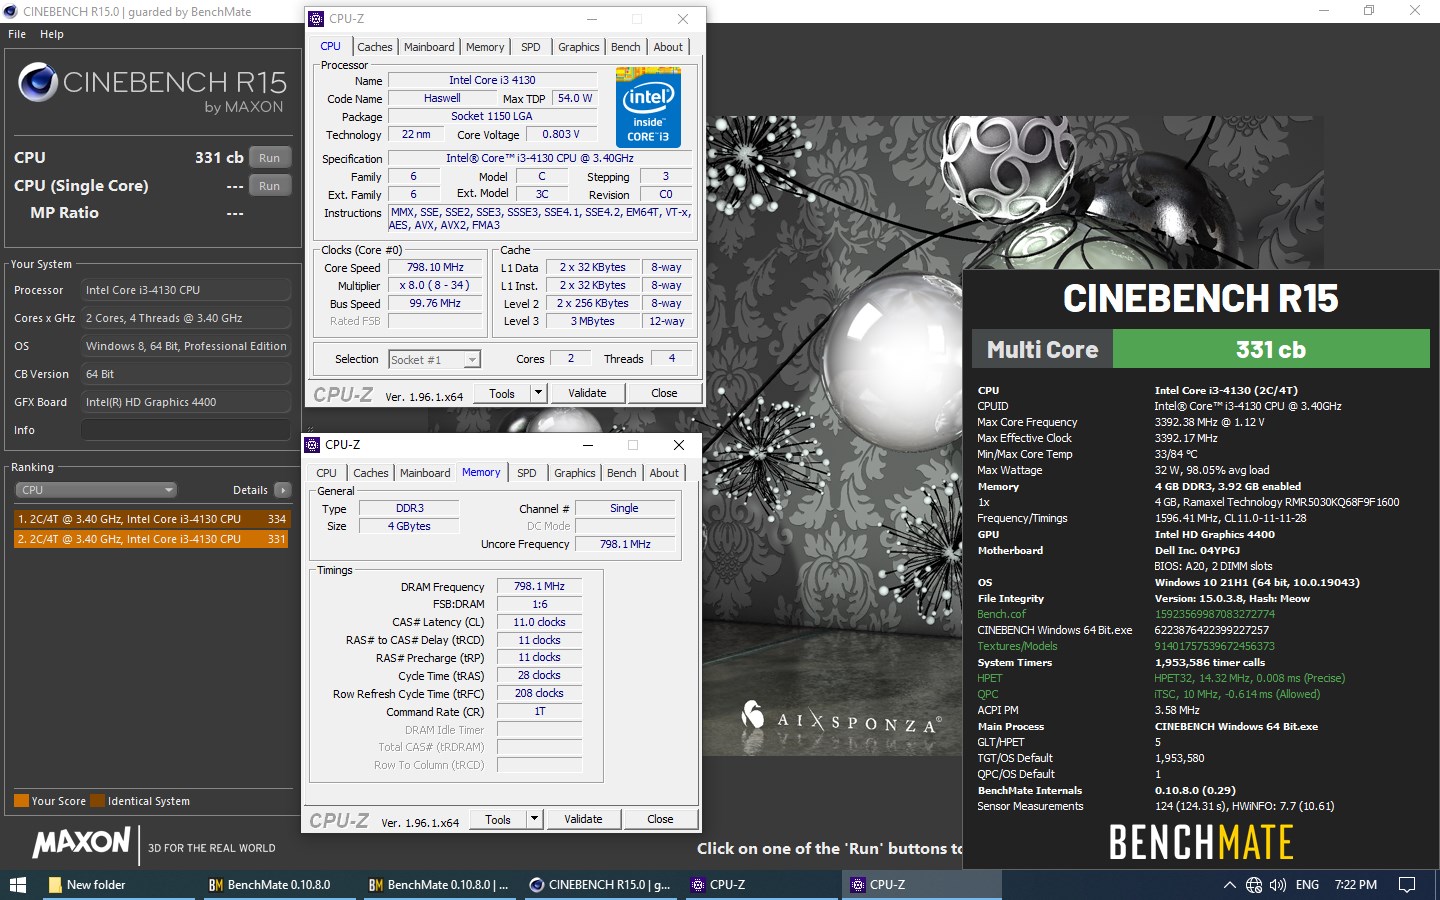The height and width of the screenshot is (900, 1440).
Task: Click the AIXSPONZA logo on the render
Action: (842, 718)
